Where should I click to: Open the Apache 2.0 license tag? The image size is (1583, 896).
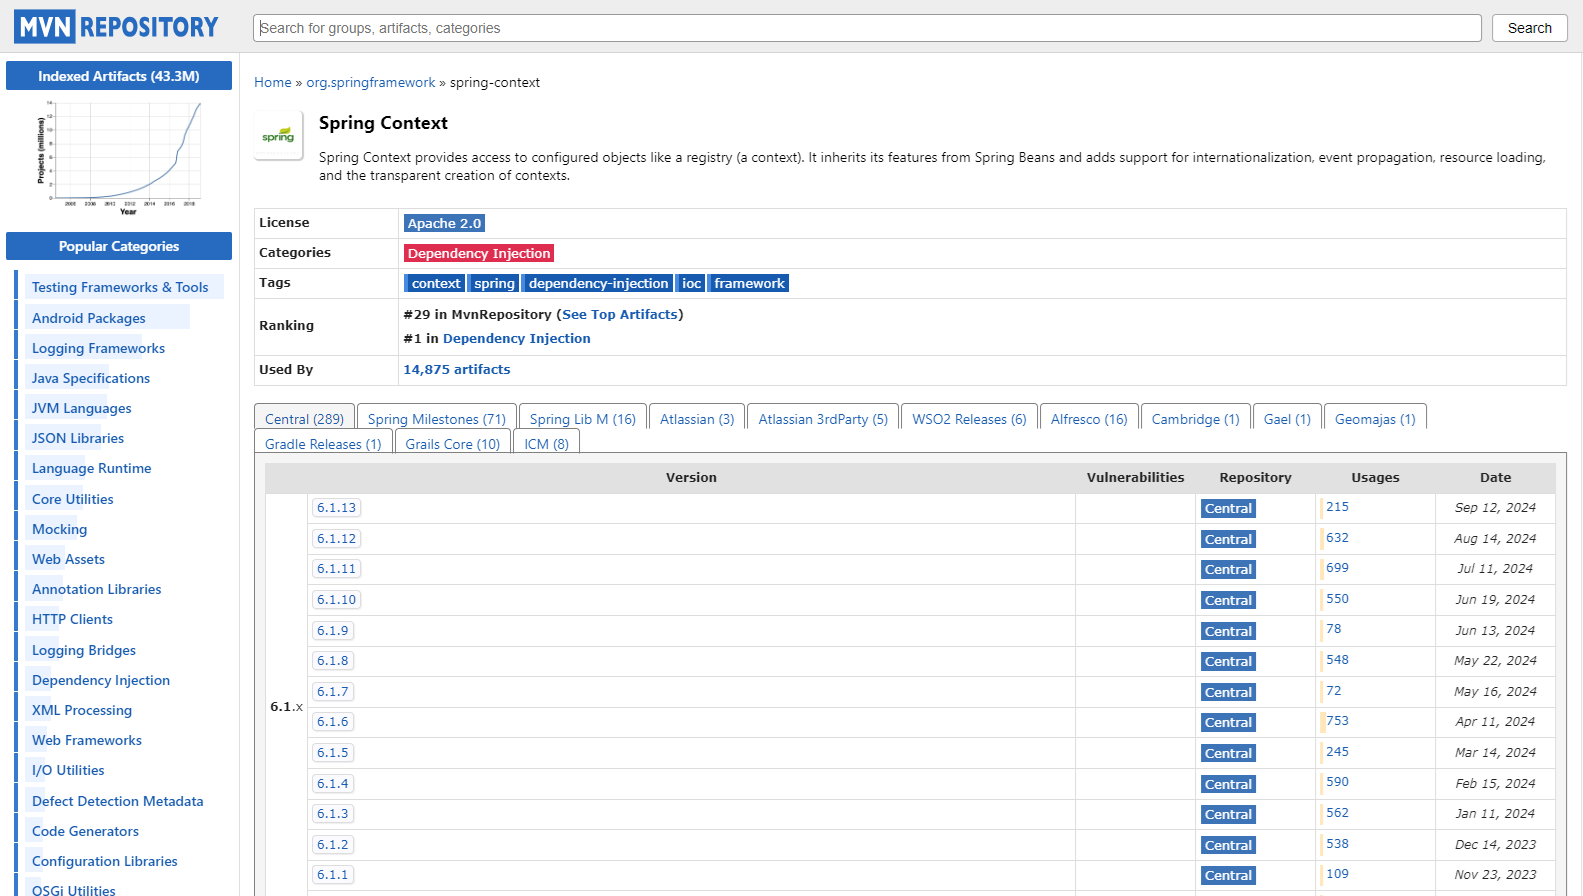(444, 224)
